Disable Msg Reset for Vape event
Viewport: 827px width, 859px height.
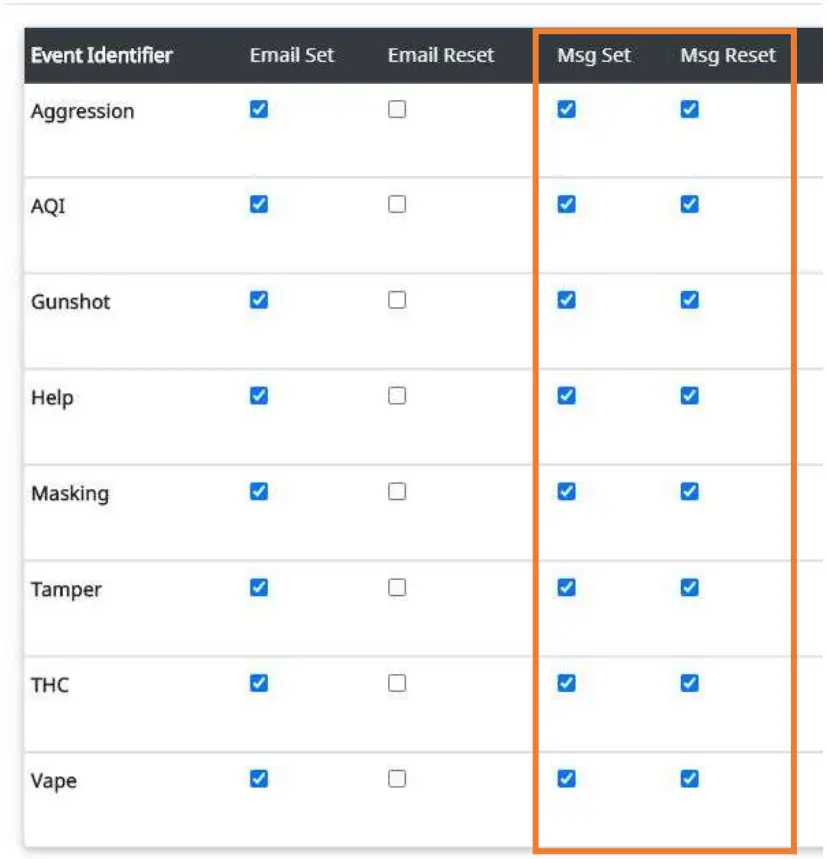point(689,779)
